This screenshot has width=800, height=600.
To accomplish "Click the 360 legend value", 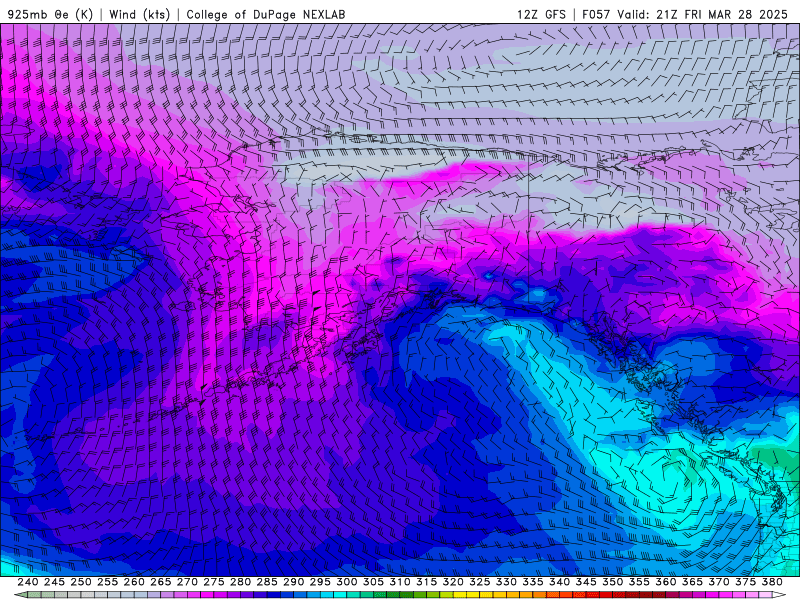I will [665, 582].
